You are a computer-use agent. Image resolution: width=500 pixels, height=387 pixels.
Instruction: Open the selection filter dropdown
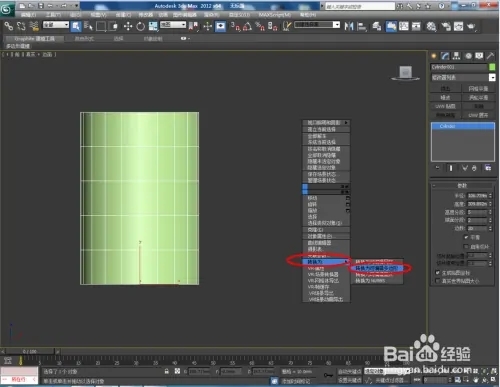click(56, 25)
